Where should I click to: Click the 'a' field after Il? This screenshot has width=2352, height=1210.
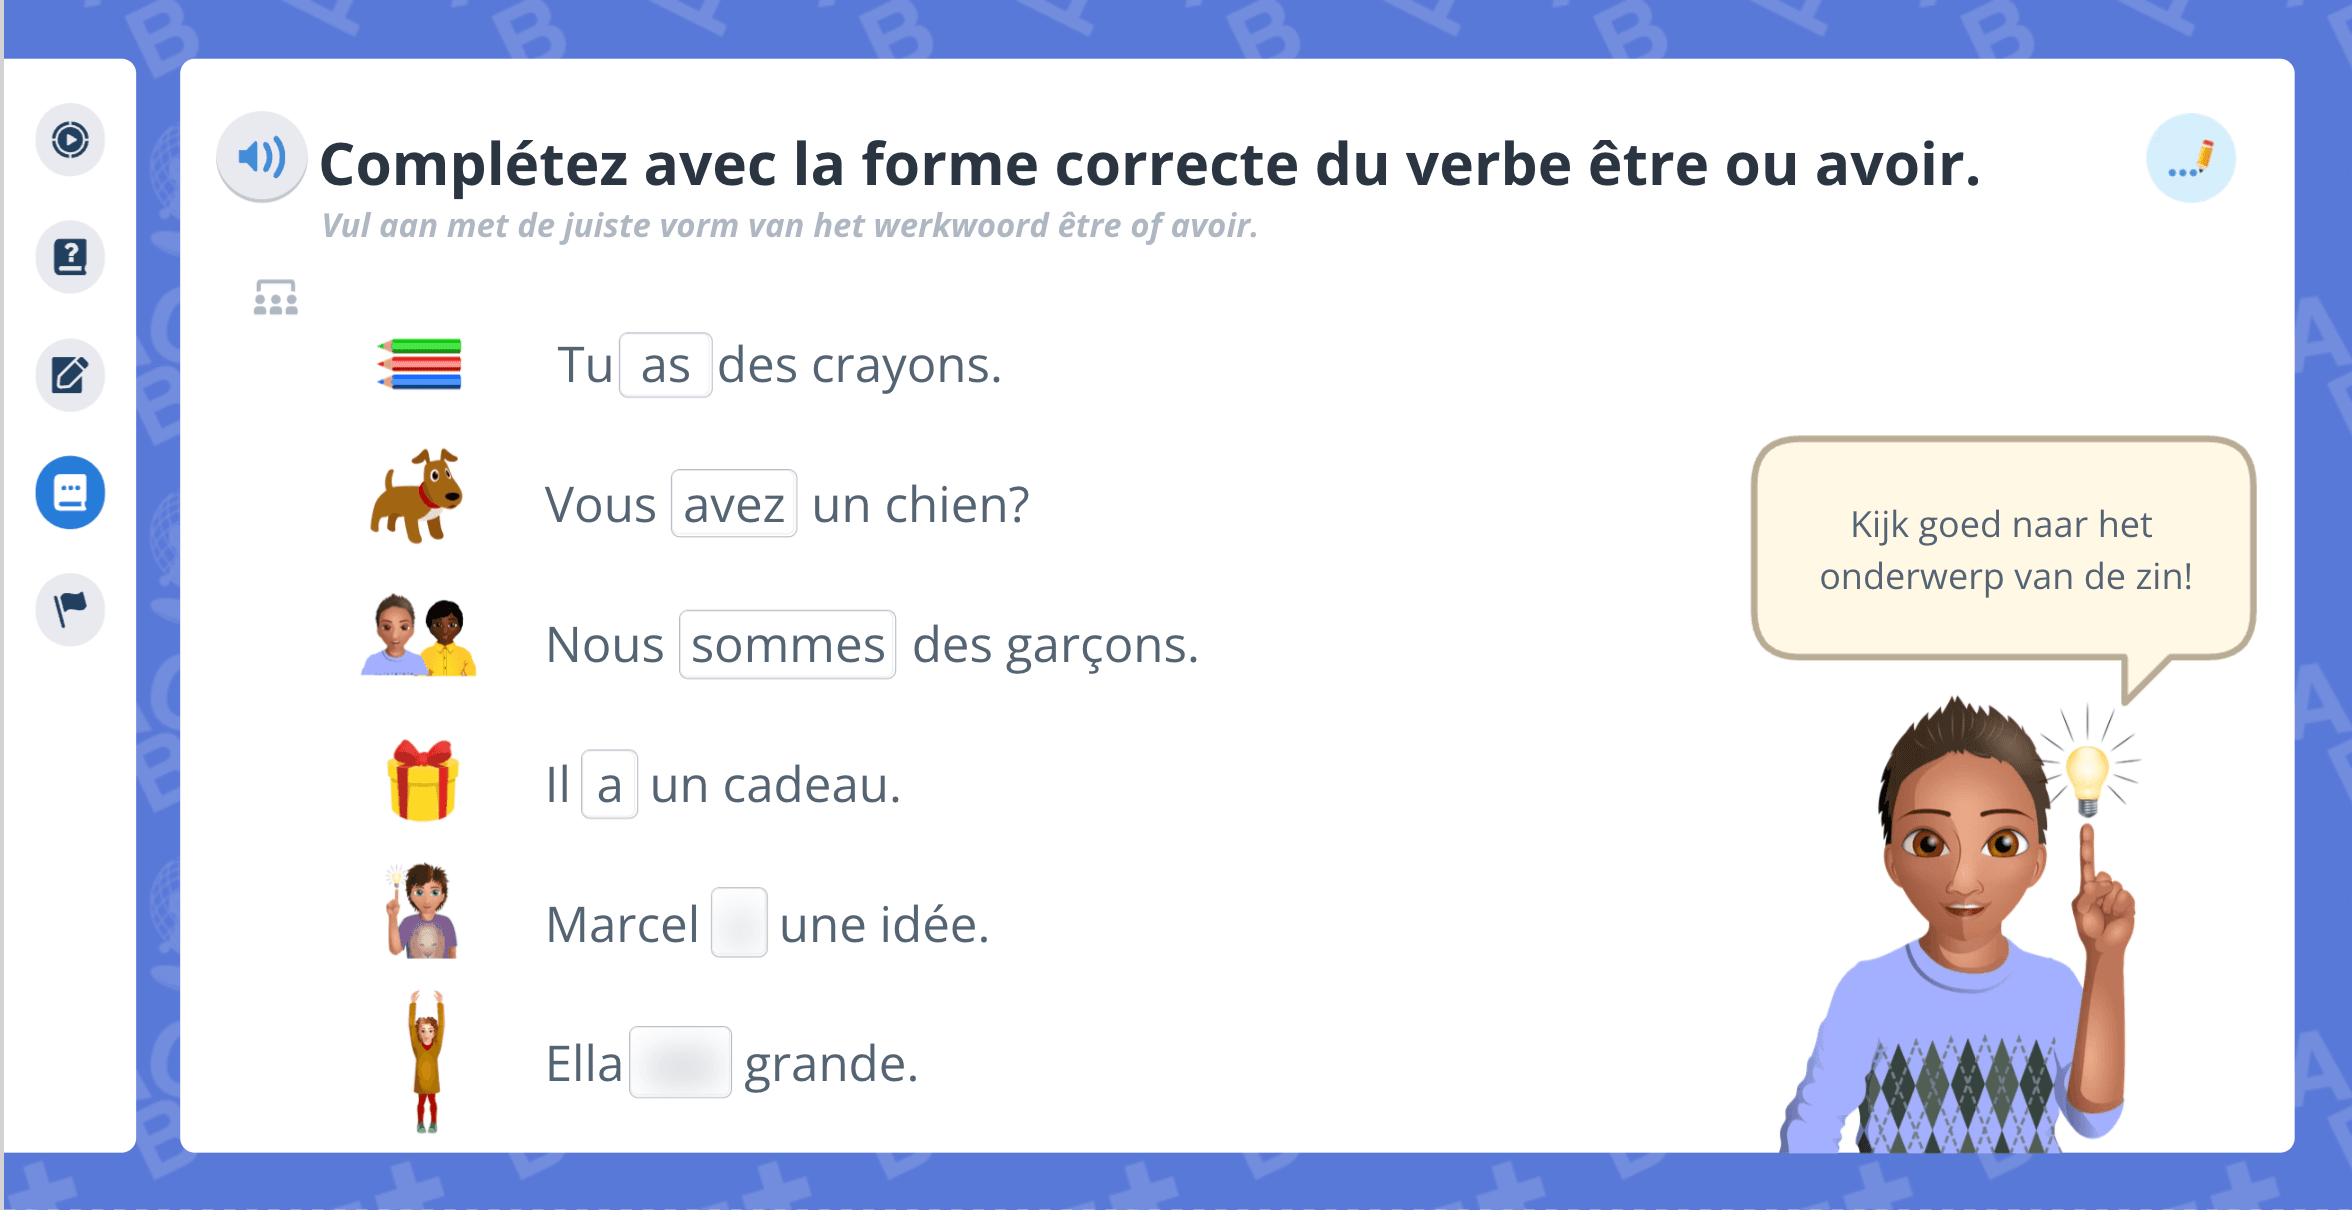click(x=609, y=785)
